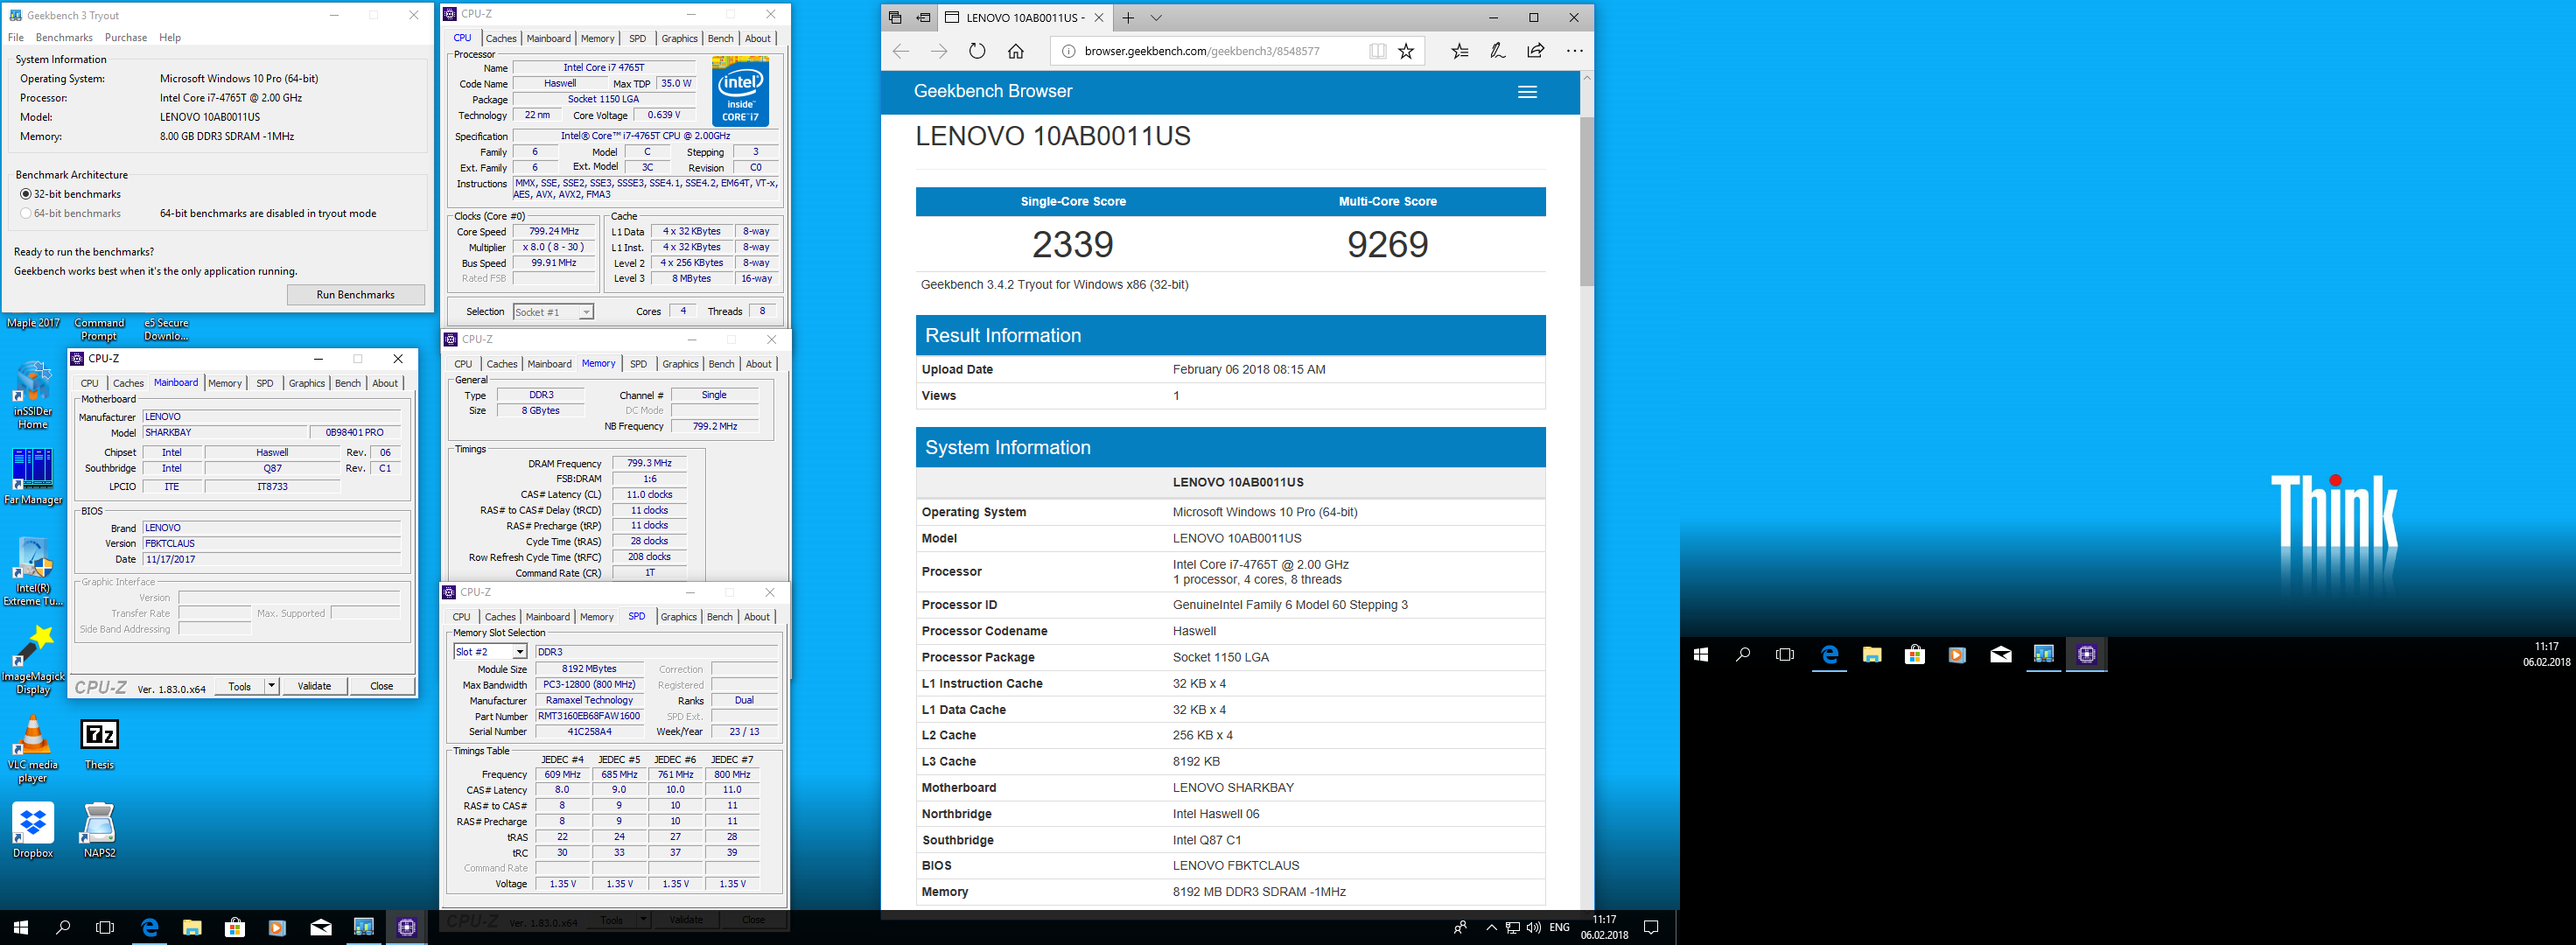Open search on the left taskbar

pyautogui.click(x=63, y=927)
